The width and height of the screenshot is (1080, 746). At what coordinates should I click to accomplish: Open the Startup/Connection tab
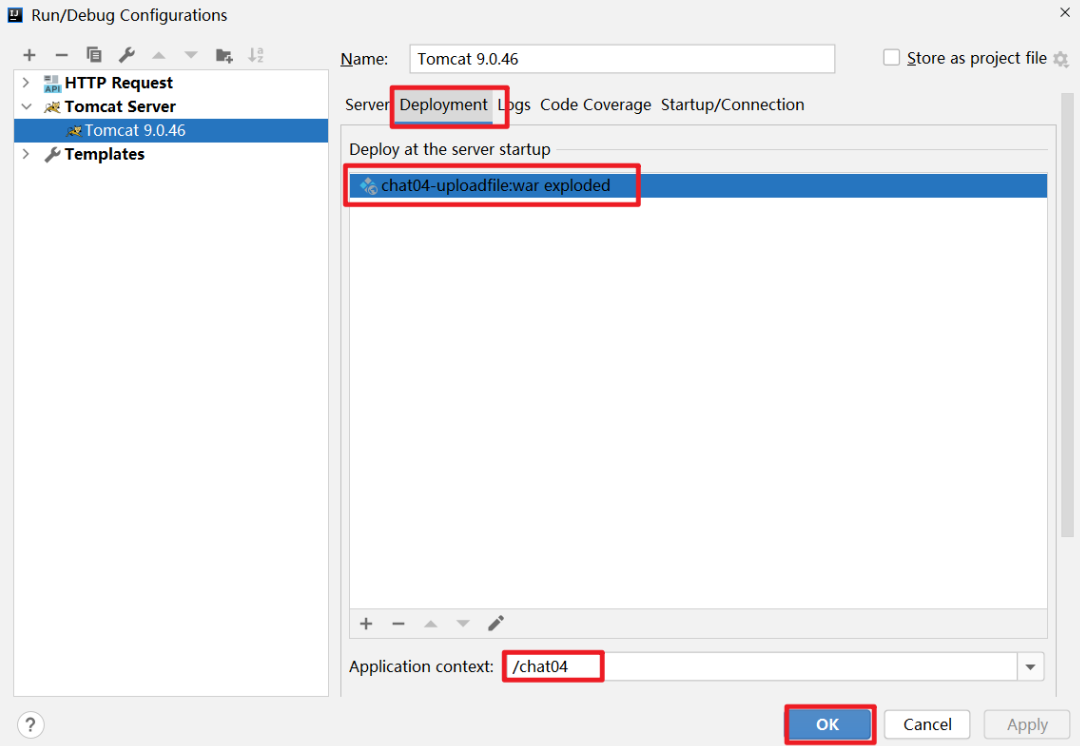[x=732, y=105]
